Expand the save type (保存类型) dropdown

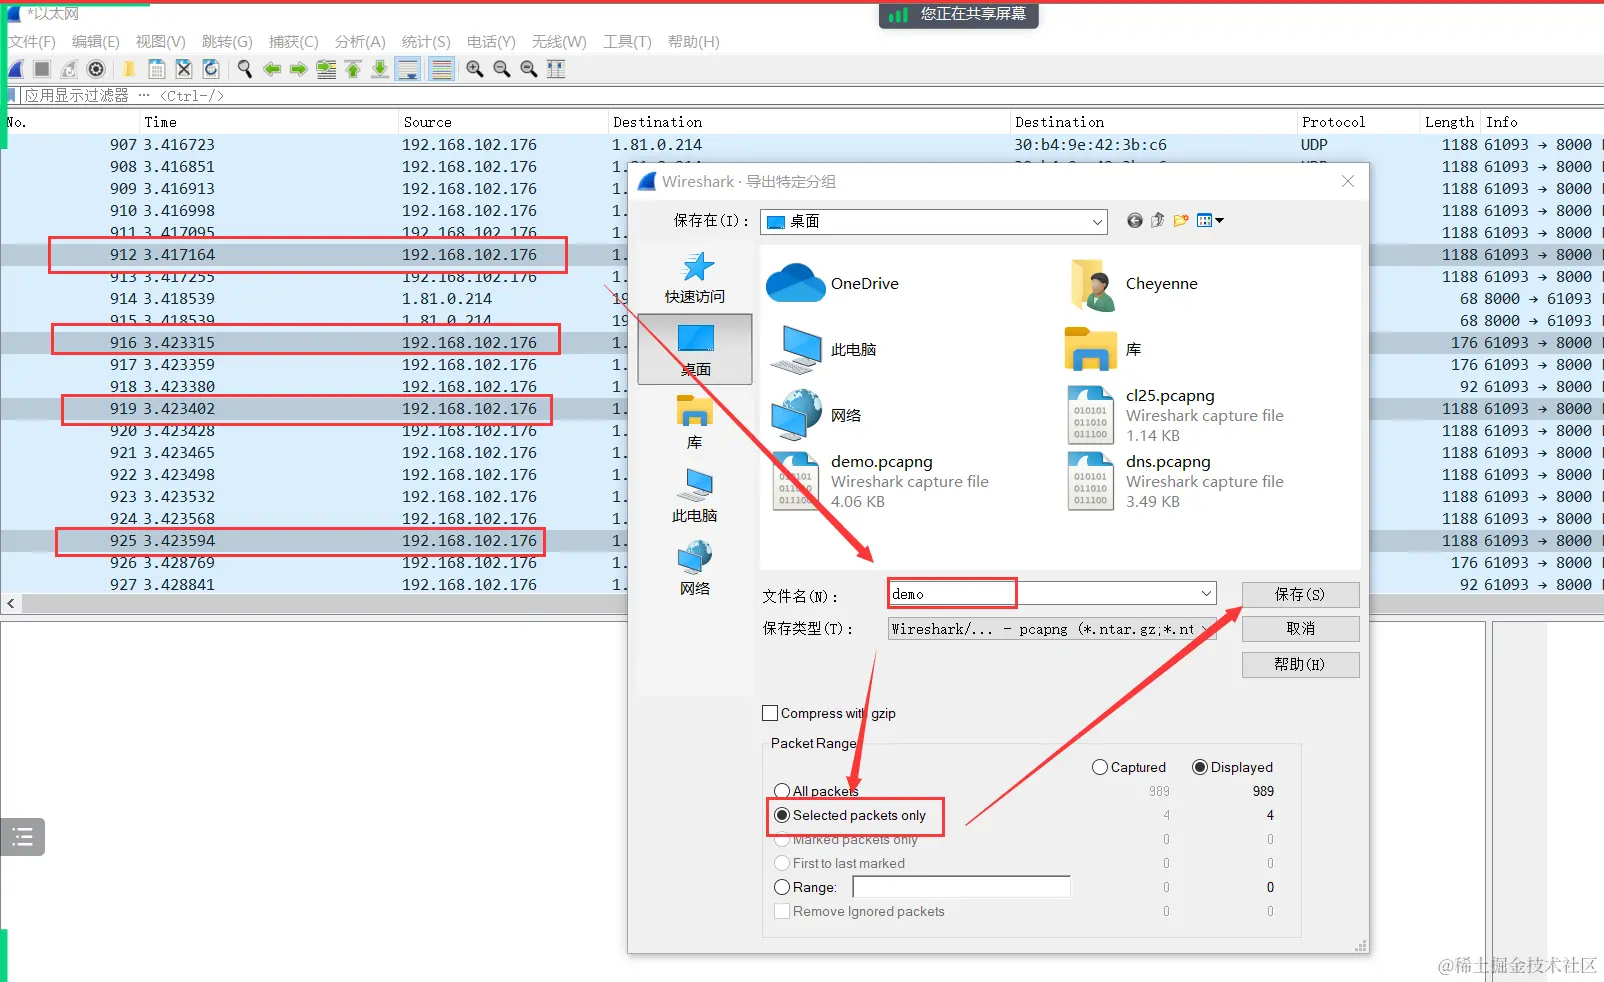[1208, 629]
